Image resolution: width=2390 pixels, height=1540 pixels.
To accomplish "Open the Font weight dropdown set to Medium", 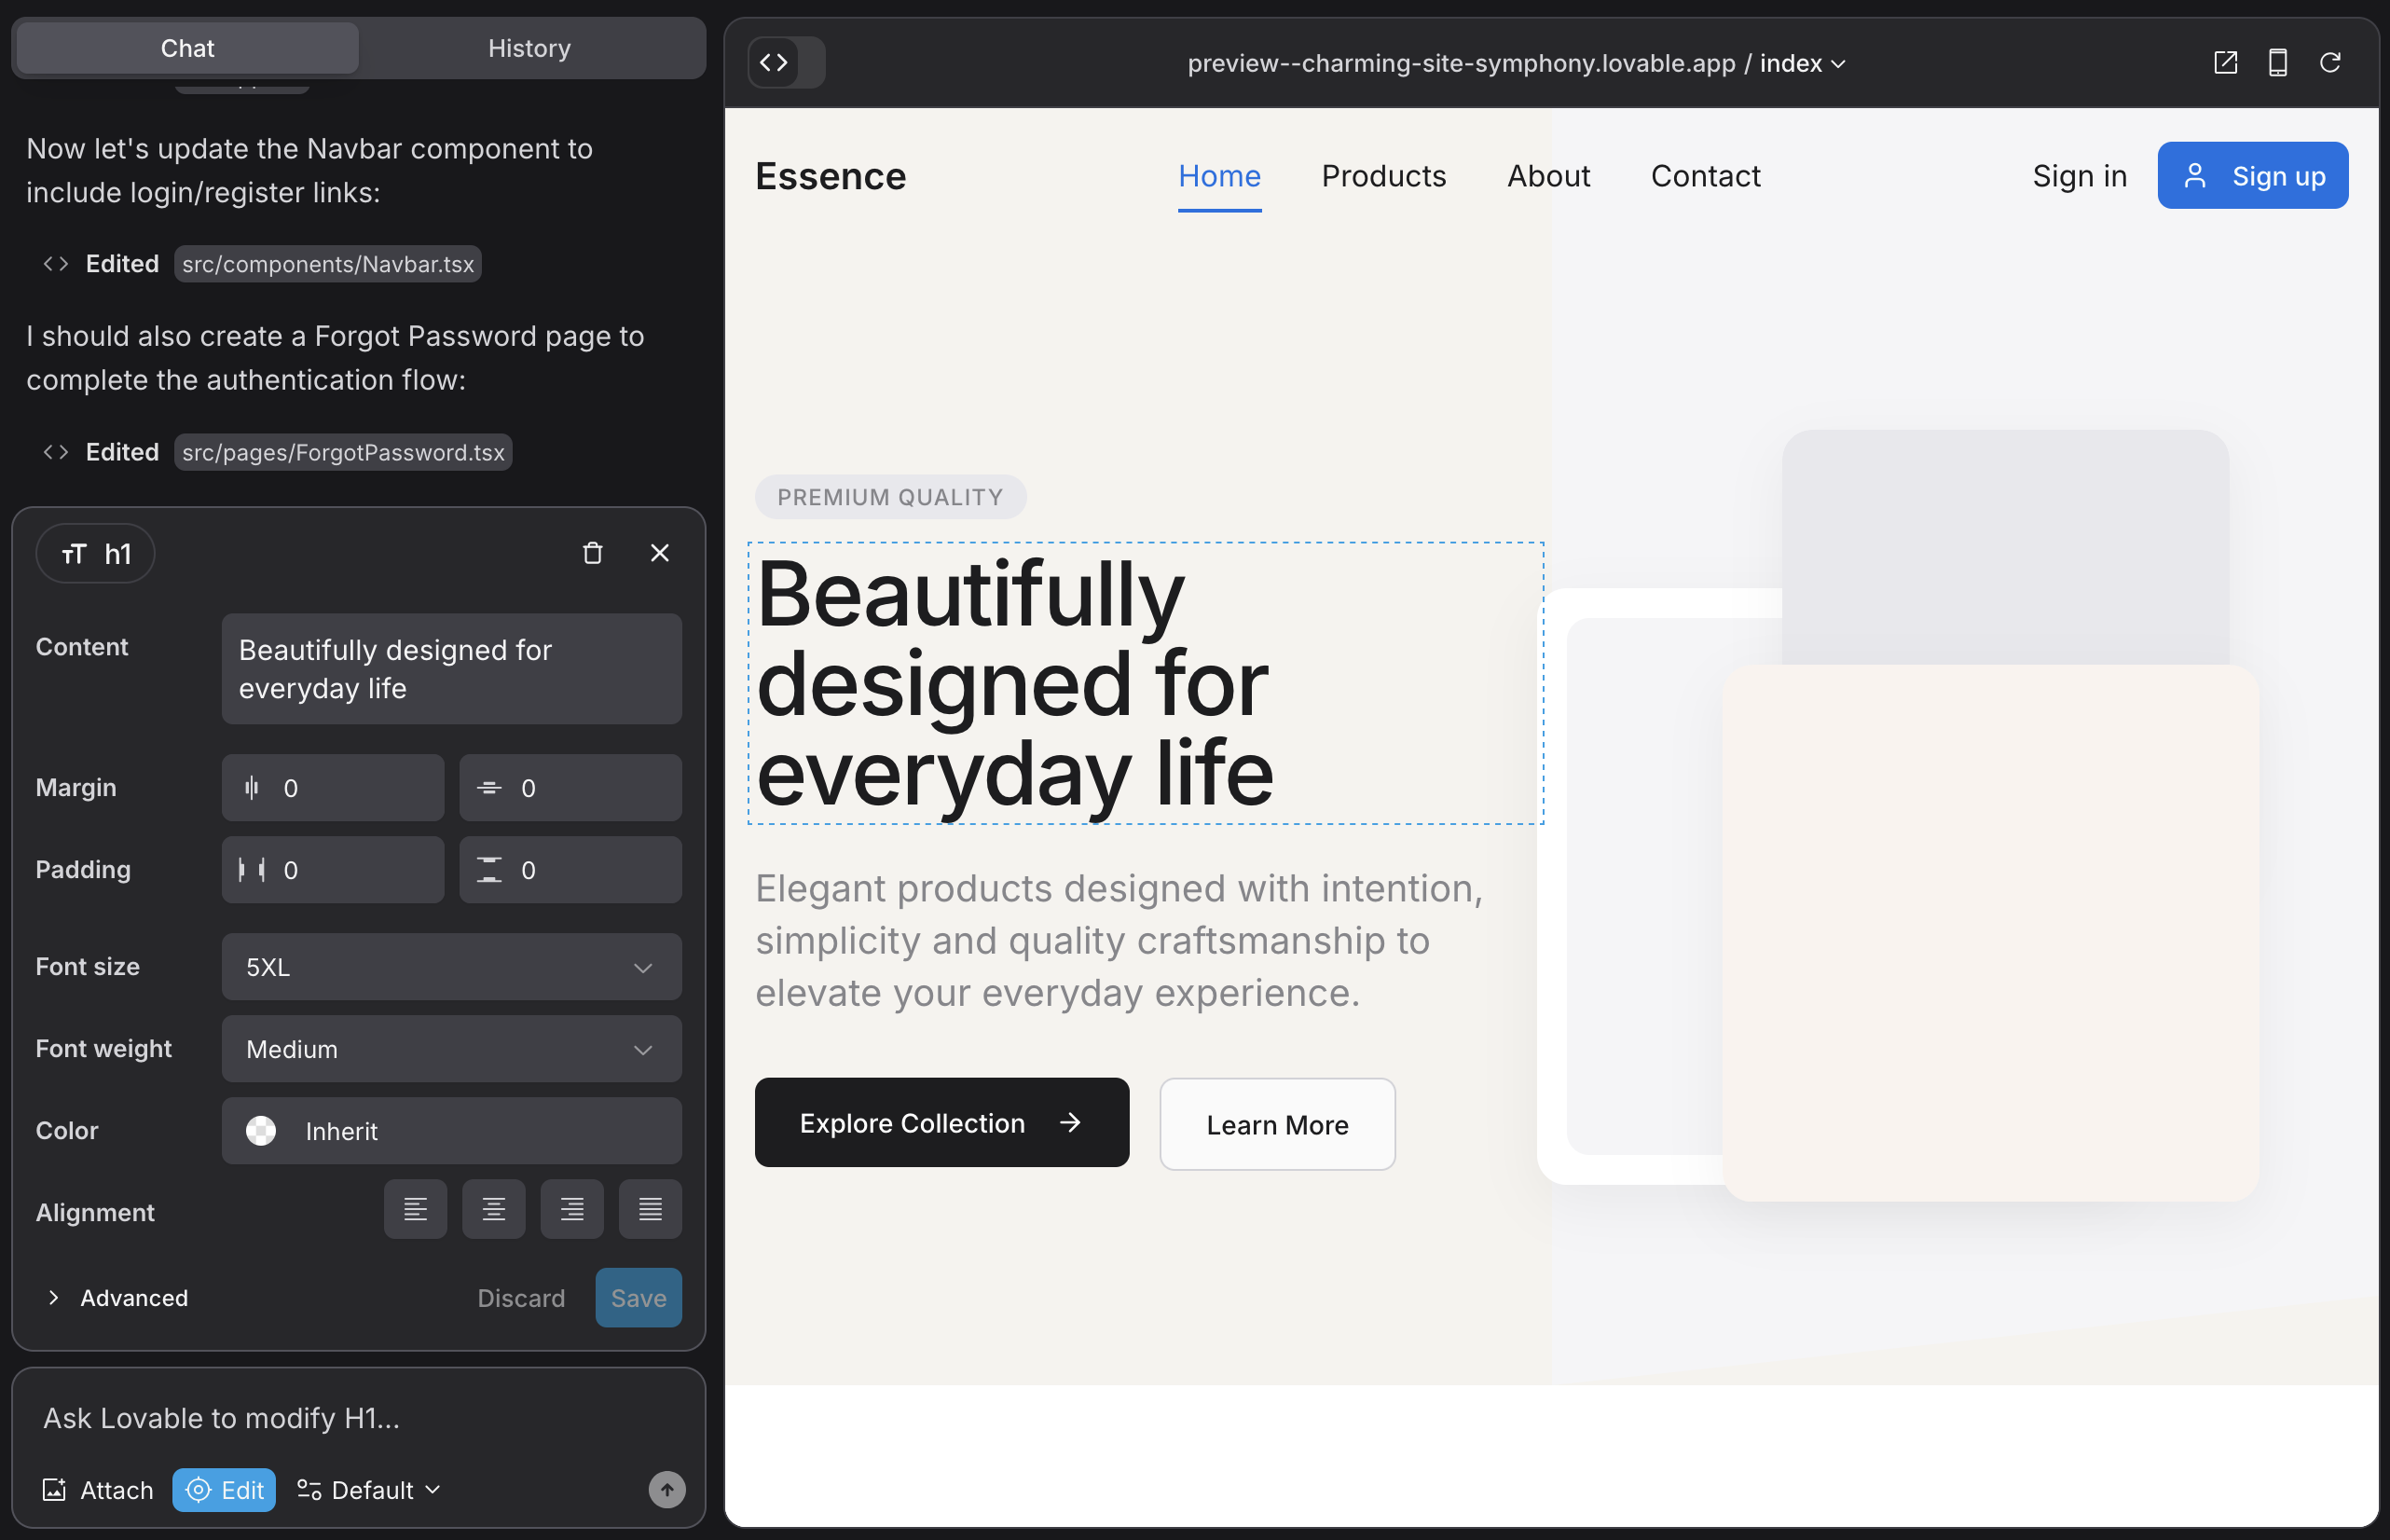I will pos(451,1049).
